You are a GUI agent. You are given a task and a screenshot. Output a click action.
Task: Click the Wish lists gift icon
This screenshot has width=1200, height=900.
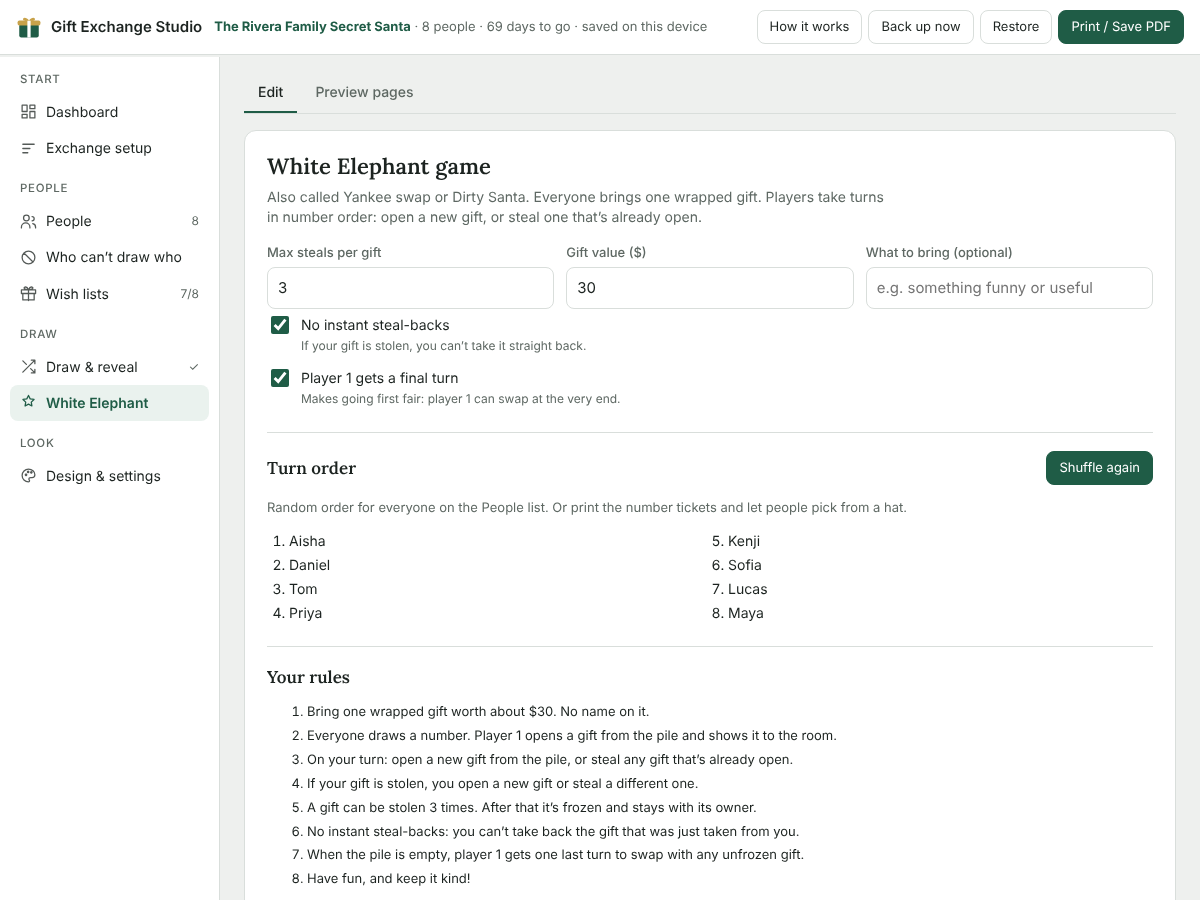pos(28,294)
